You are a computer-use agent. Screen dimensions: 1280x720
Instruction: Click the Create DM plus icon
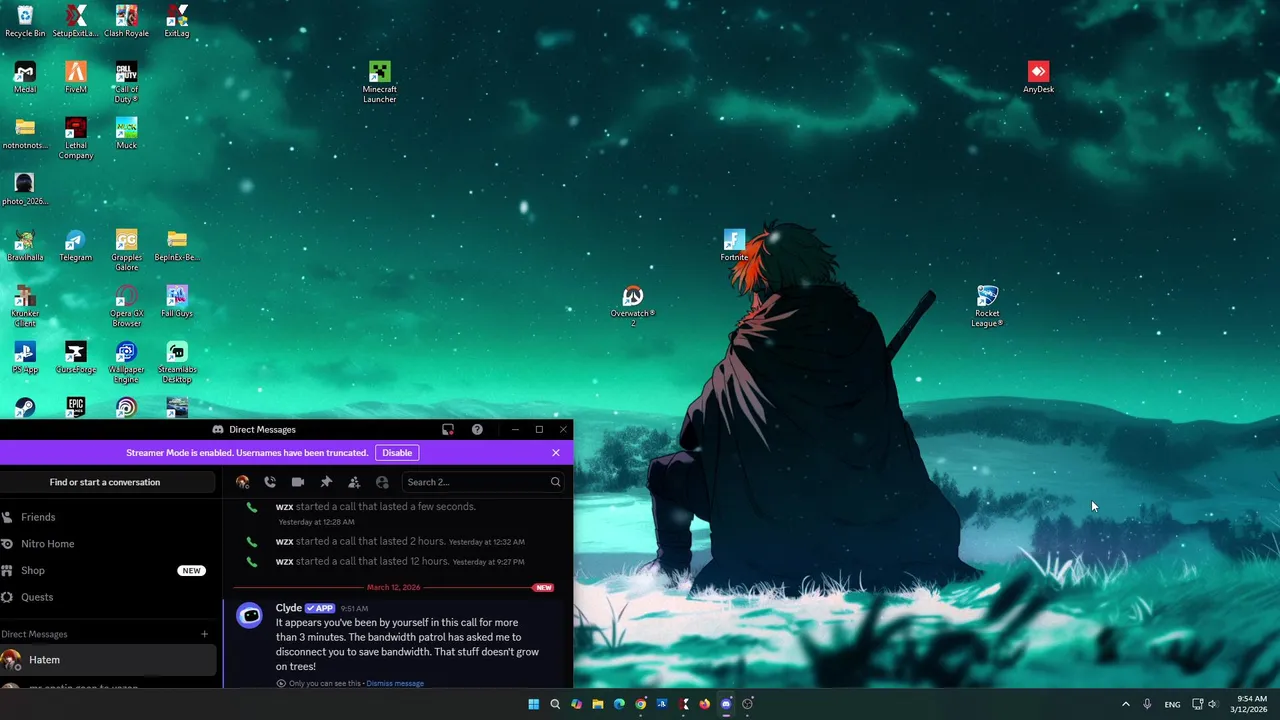click(x=204, y=634)
